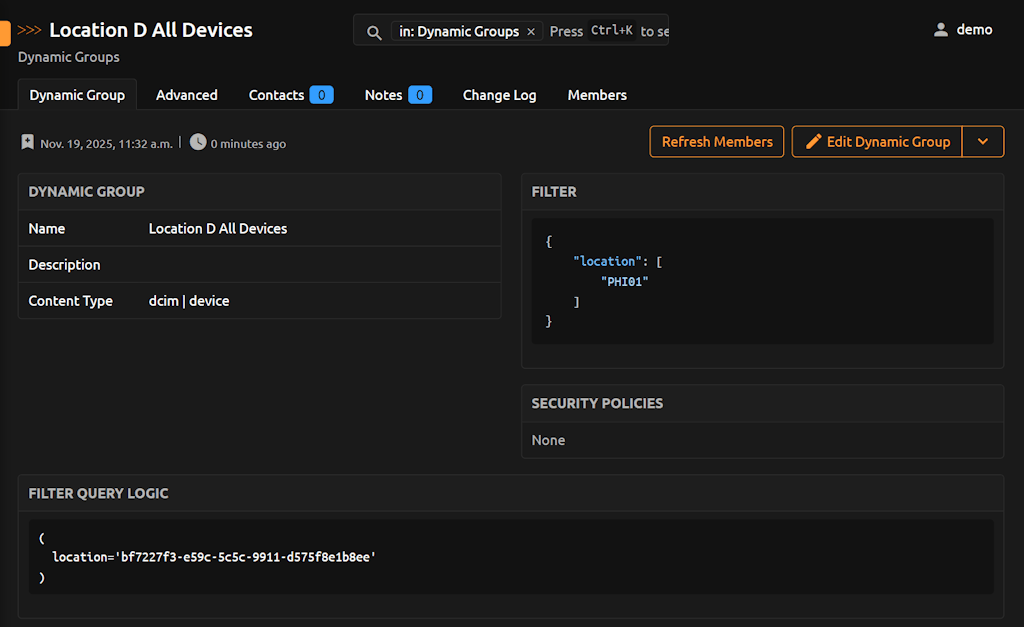Click the search magnifier icon
This screenshot has width=1024, height=627.
pos(374,32)
